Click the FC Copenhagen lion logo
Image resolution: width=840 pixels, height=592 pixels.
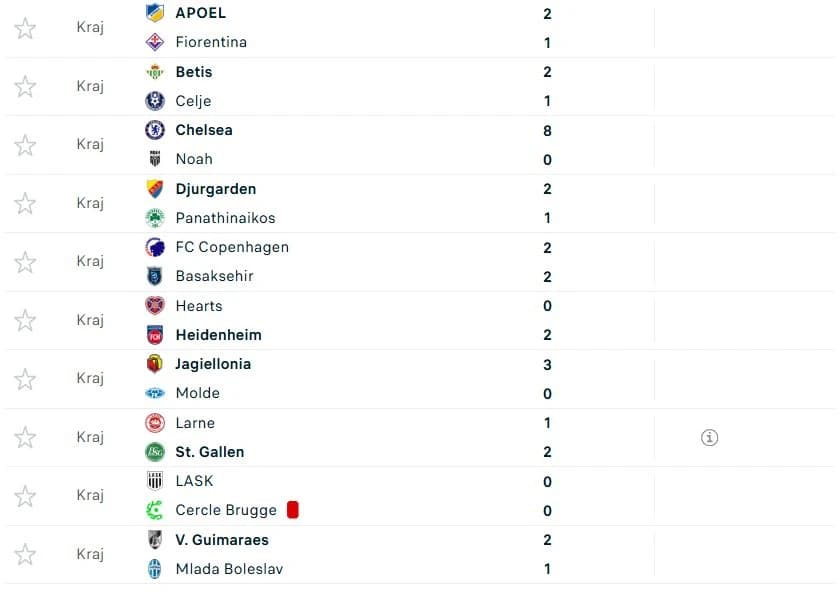coord(155,247)
